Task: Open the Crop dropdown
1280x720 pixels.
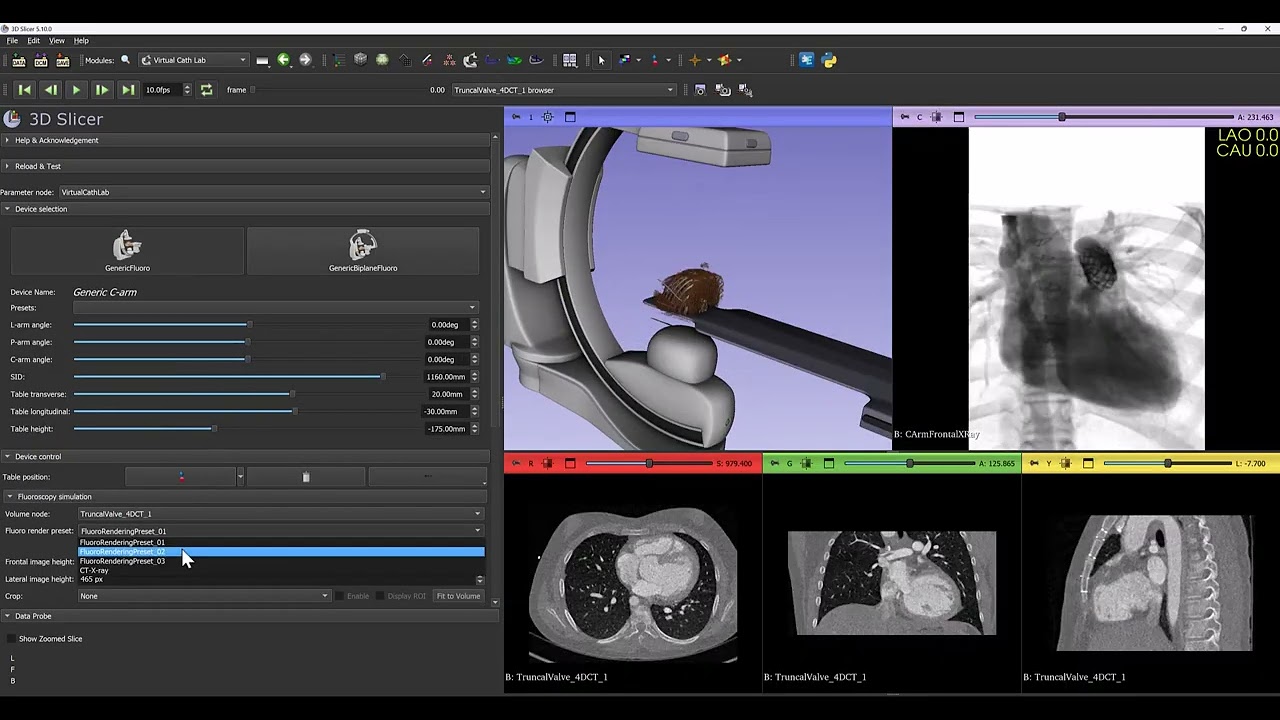Action: click(204, 596)
